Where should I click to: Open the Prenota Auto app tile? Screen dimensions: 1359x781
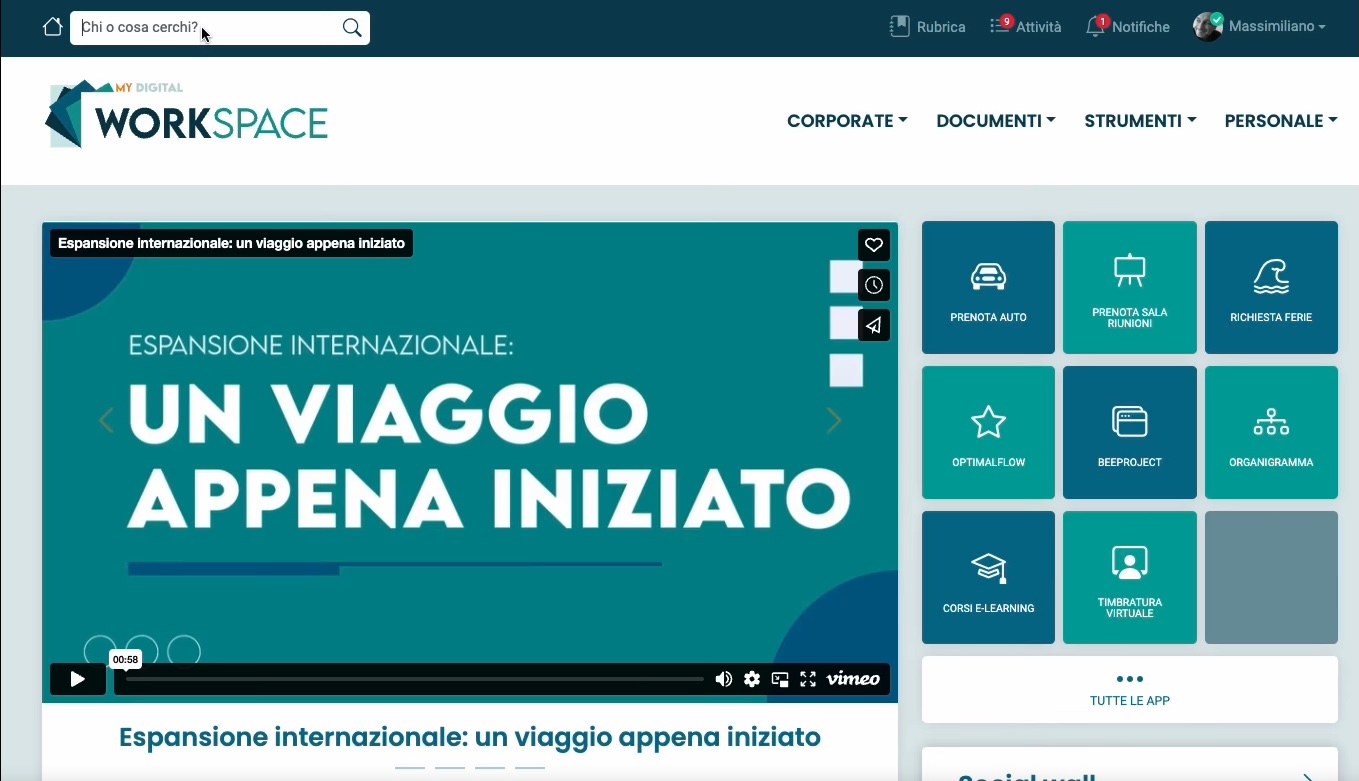988,287
